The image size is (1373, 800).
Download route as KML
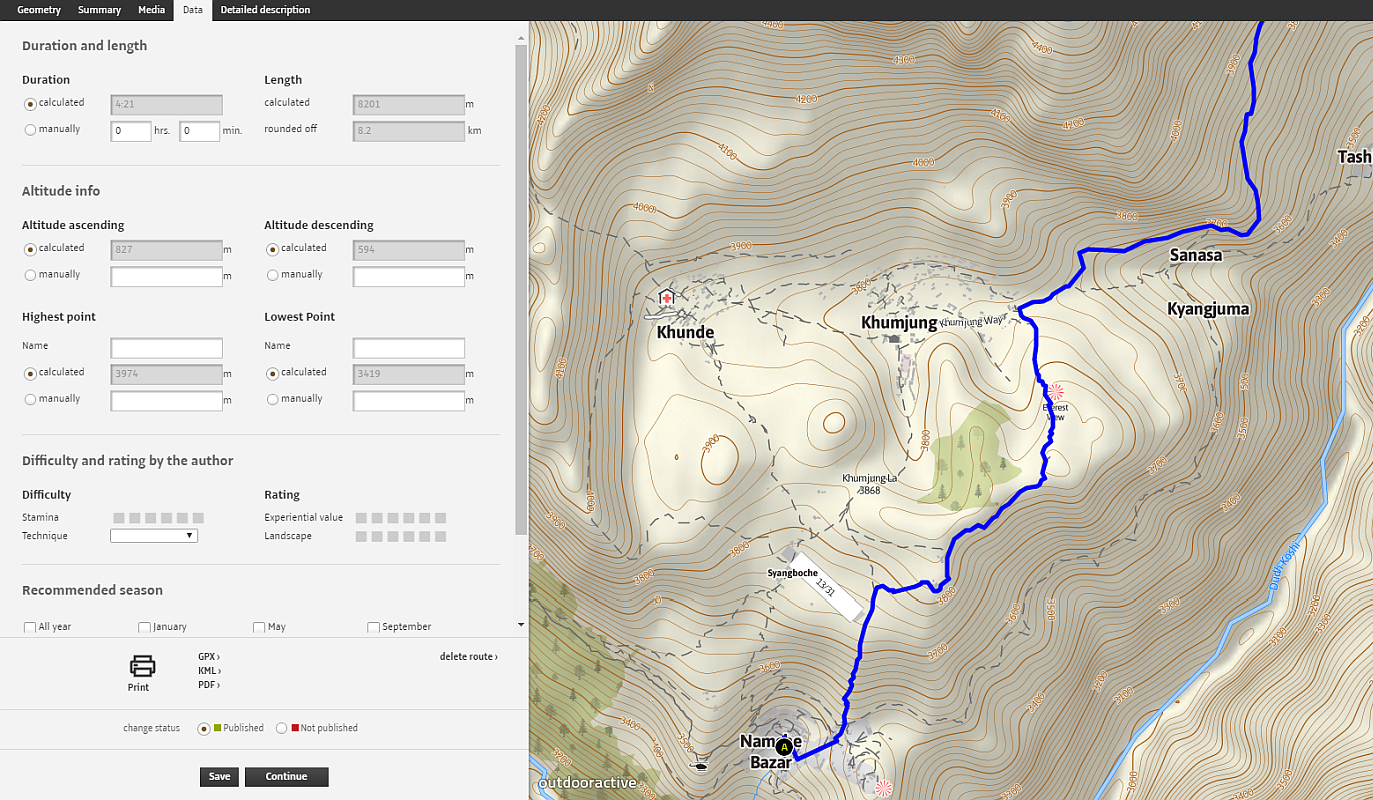click(209, 671)
